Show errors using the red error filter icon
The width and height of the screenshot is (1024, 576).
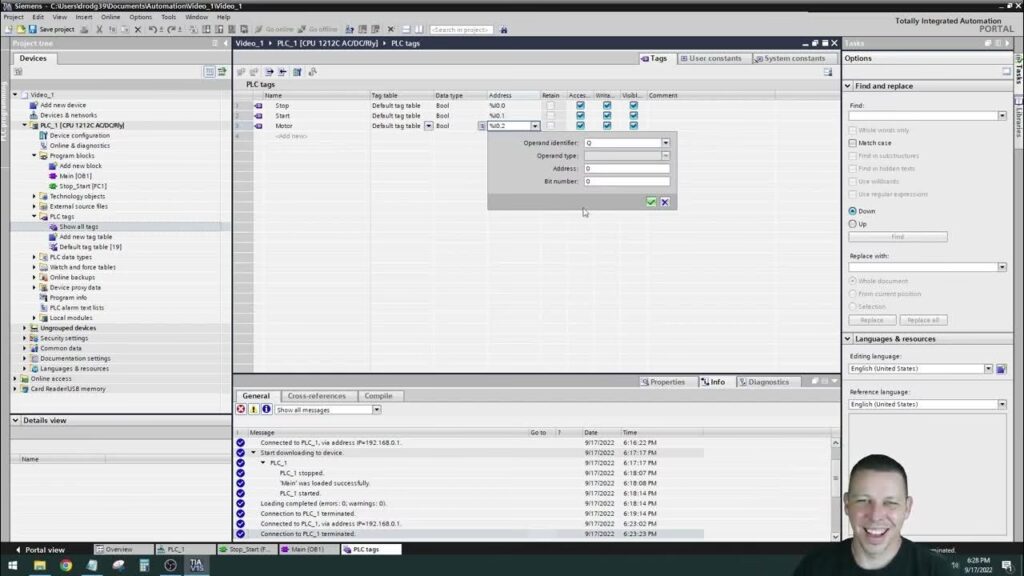point(241,410)
